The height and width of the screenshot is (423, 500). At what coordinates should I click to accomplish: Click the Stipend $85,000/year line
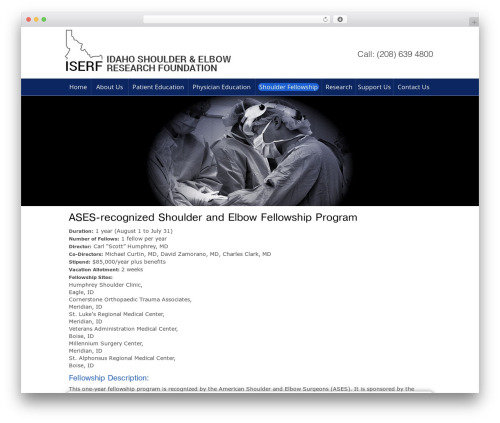click(x=117, y=262)
